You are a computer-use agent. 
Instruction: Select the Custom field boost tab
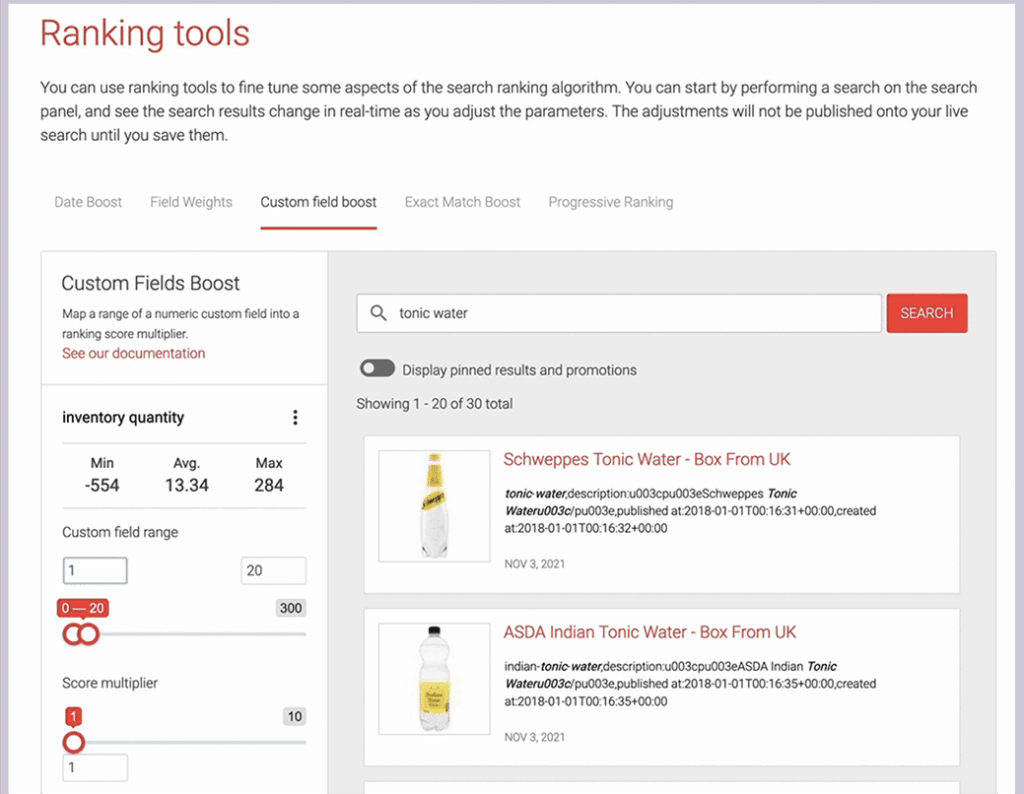[318, 202]
